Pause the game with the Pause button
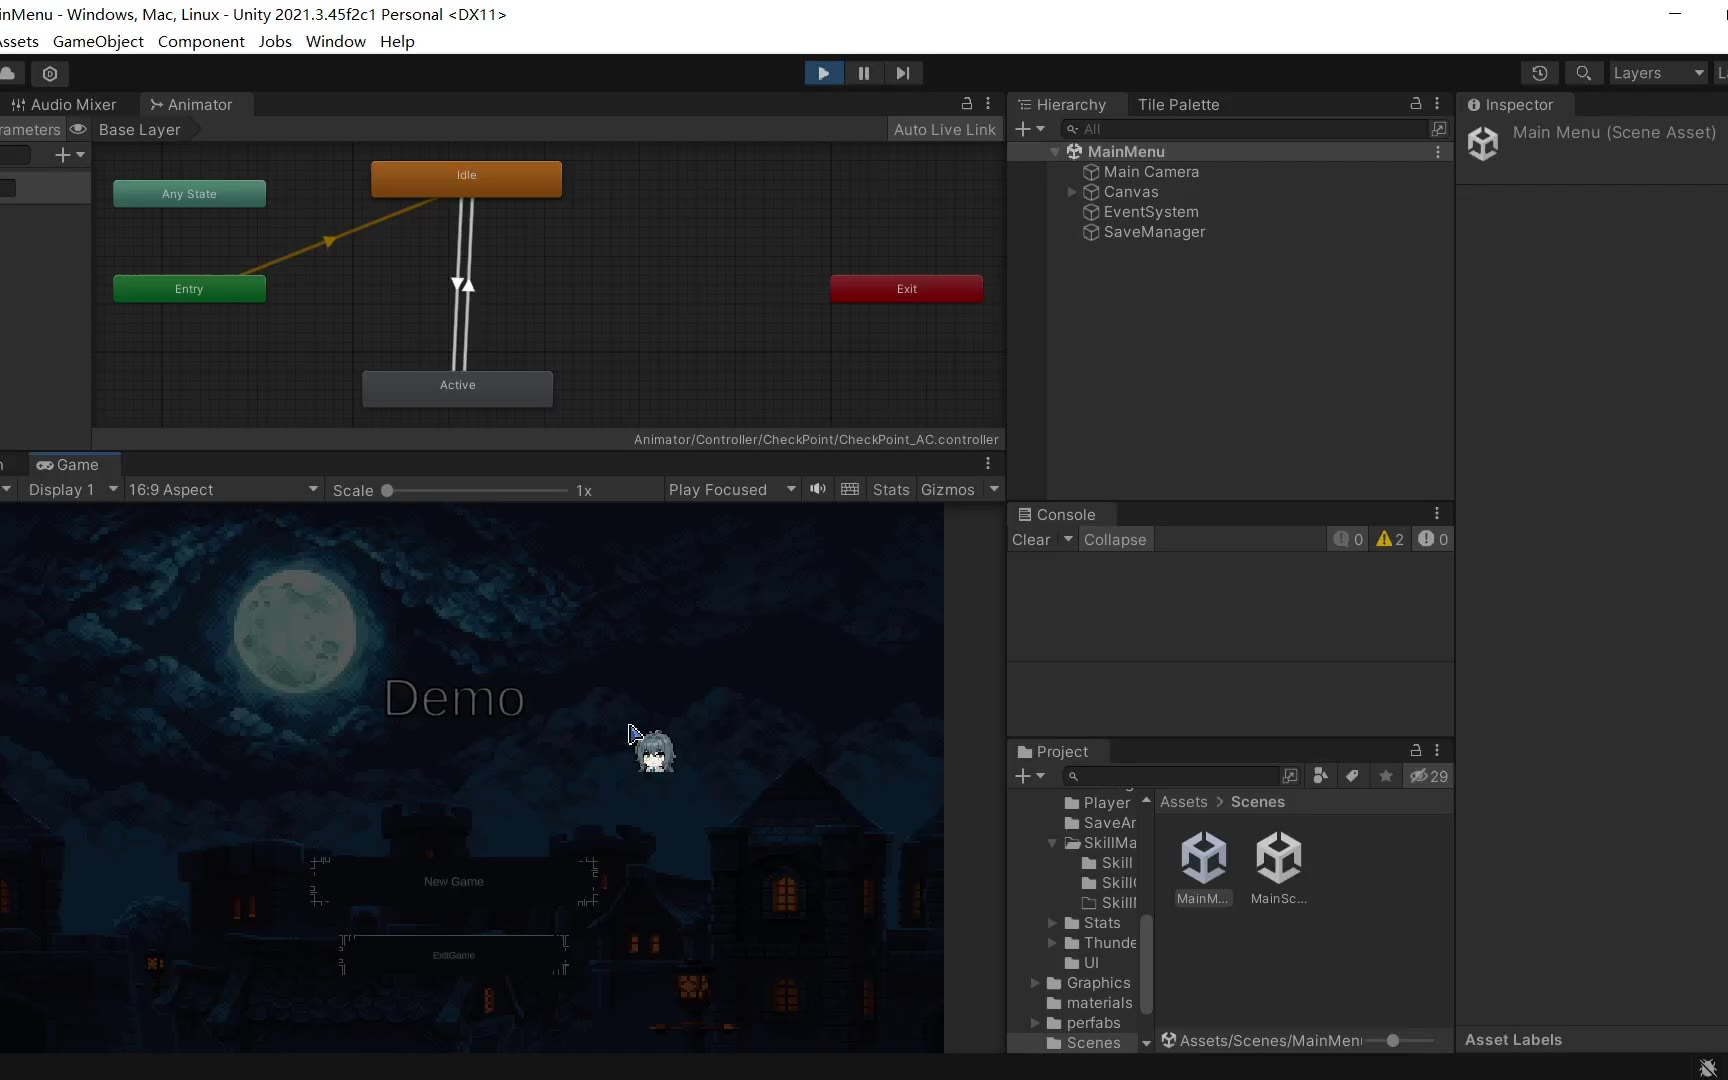The image size is (1728, 1080). [x=864, y=73]
